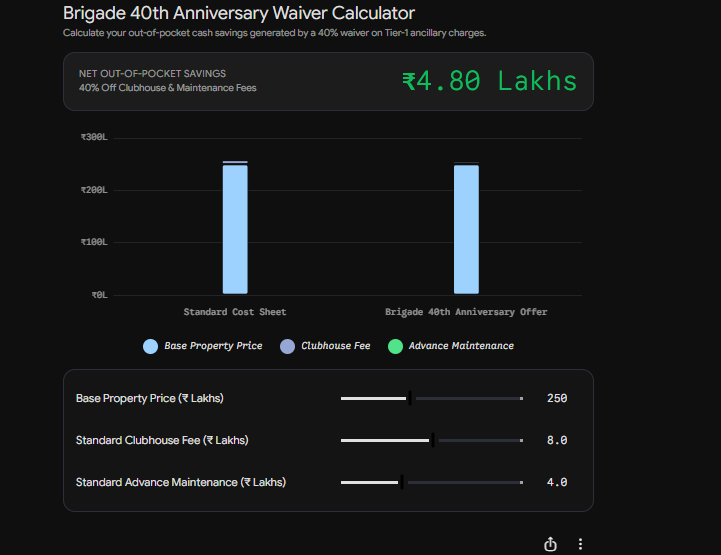Open the three-dot more options menu

(580, 544)
